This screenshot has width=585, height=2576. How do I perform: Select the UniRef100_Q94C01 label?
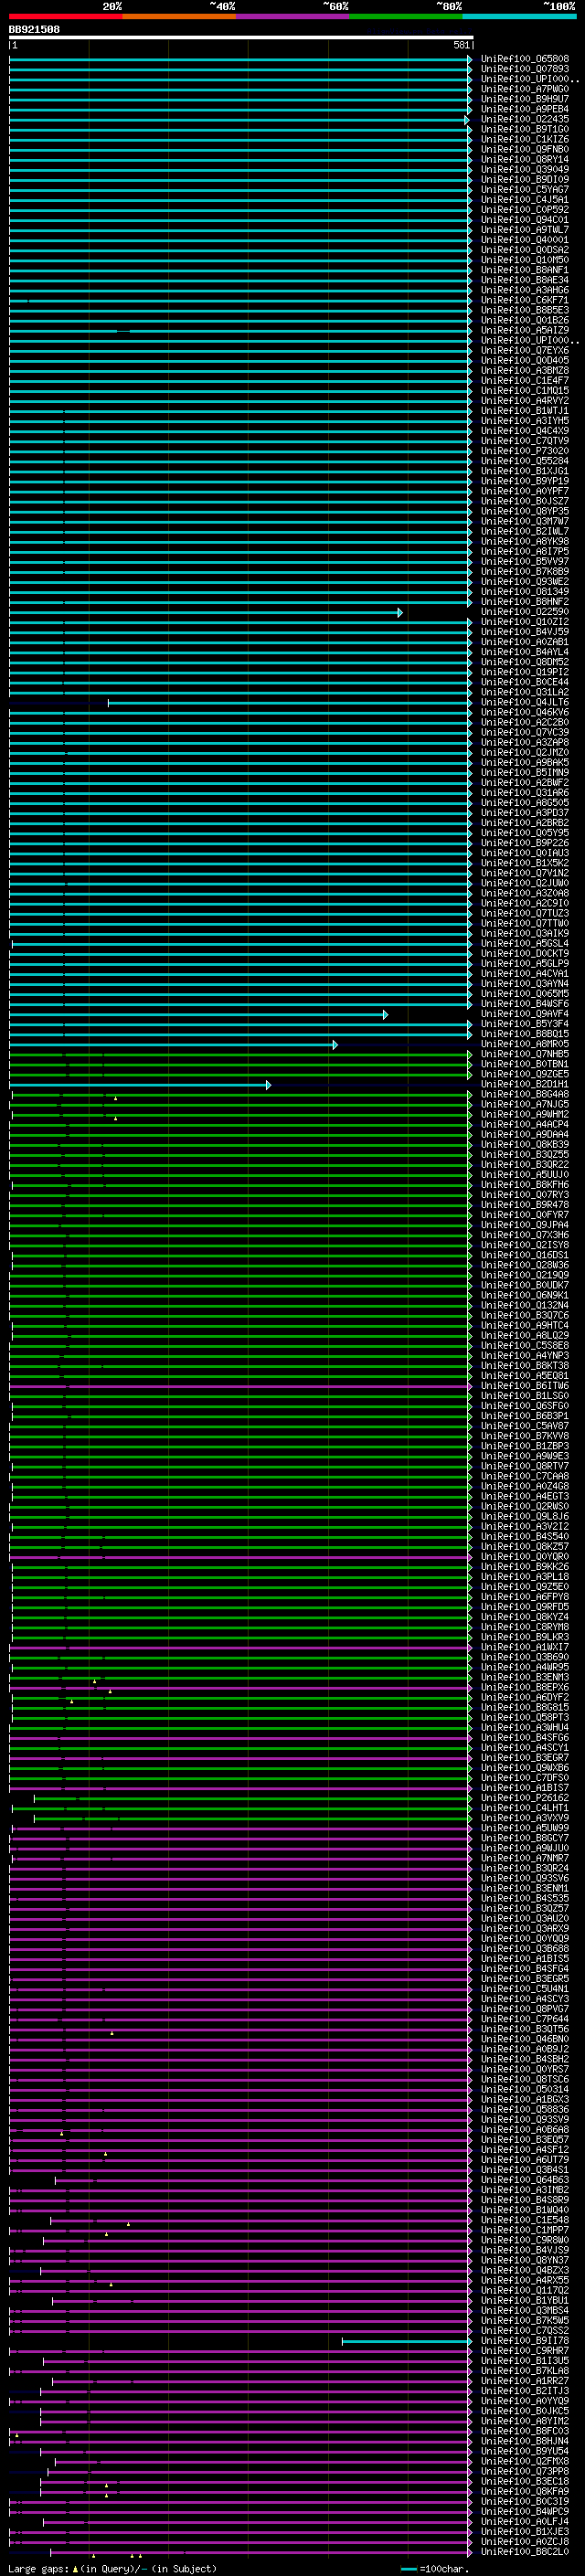coord(525,220)
